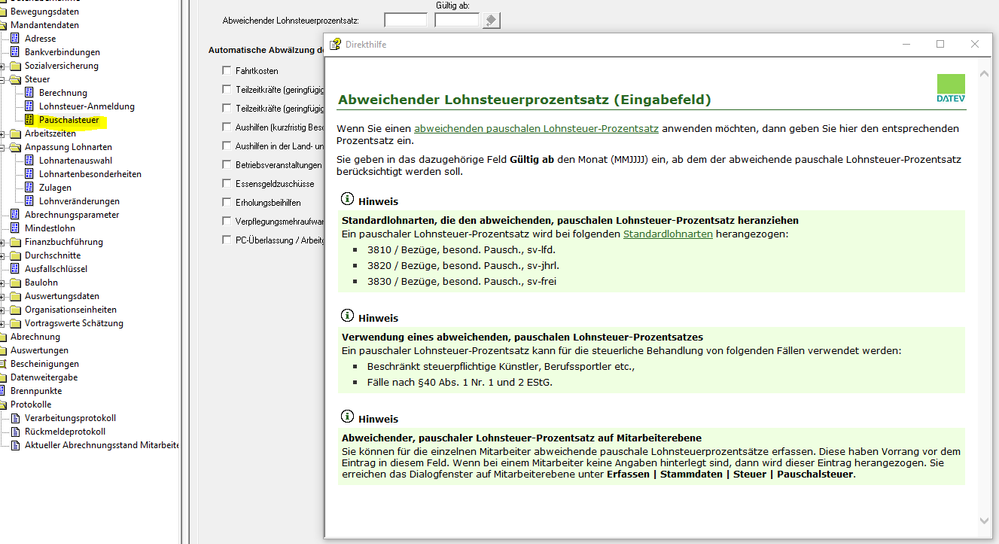Click the Mindestlohn document icon

[15, 228]
